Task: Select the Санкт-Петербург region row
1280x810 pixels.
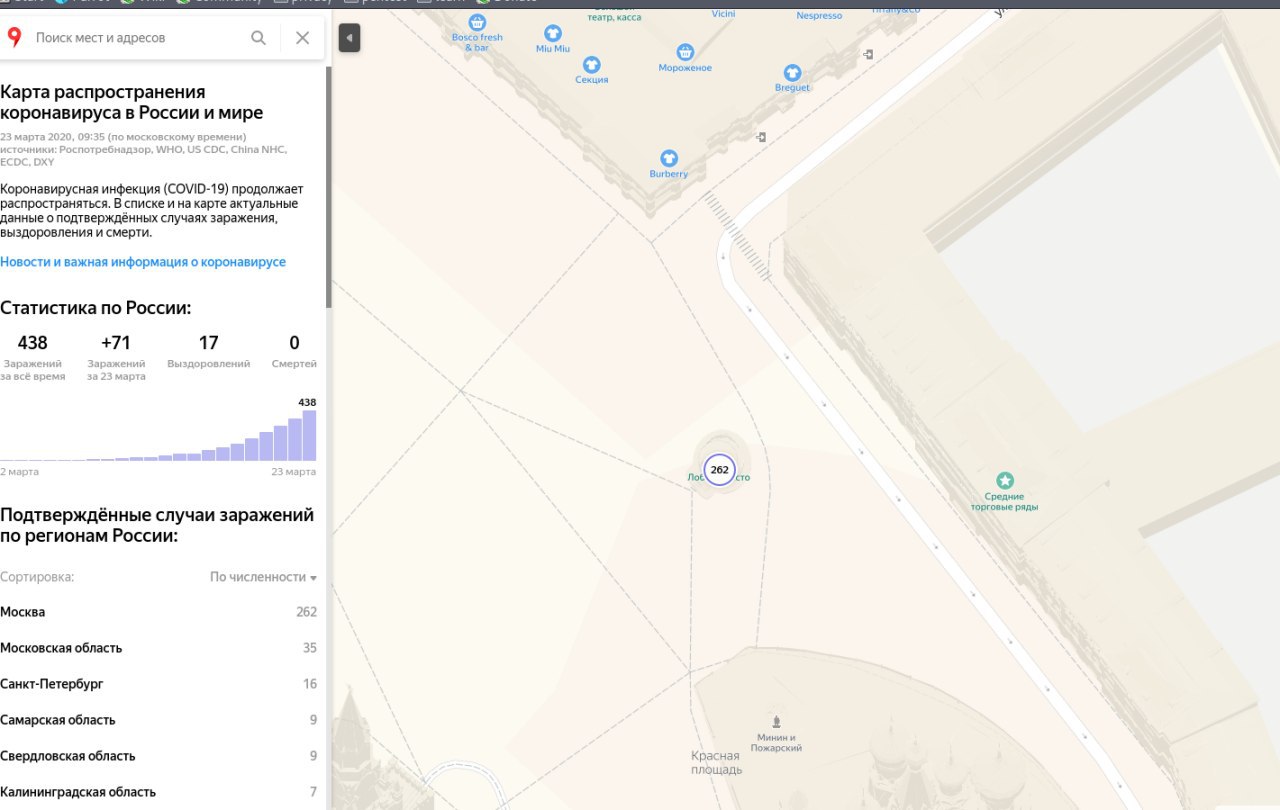Action: point(159,684)
